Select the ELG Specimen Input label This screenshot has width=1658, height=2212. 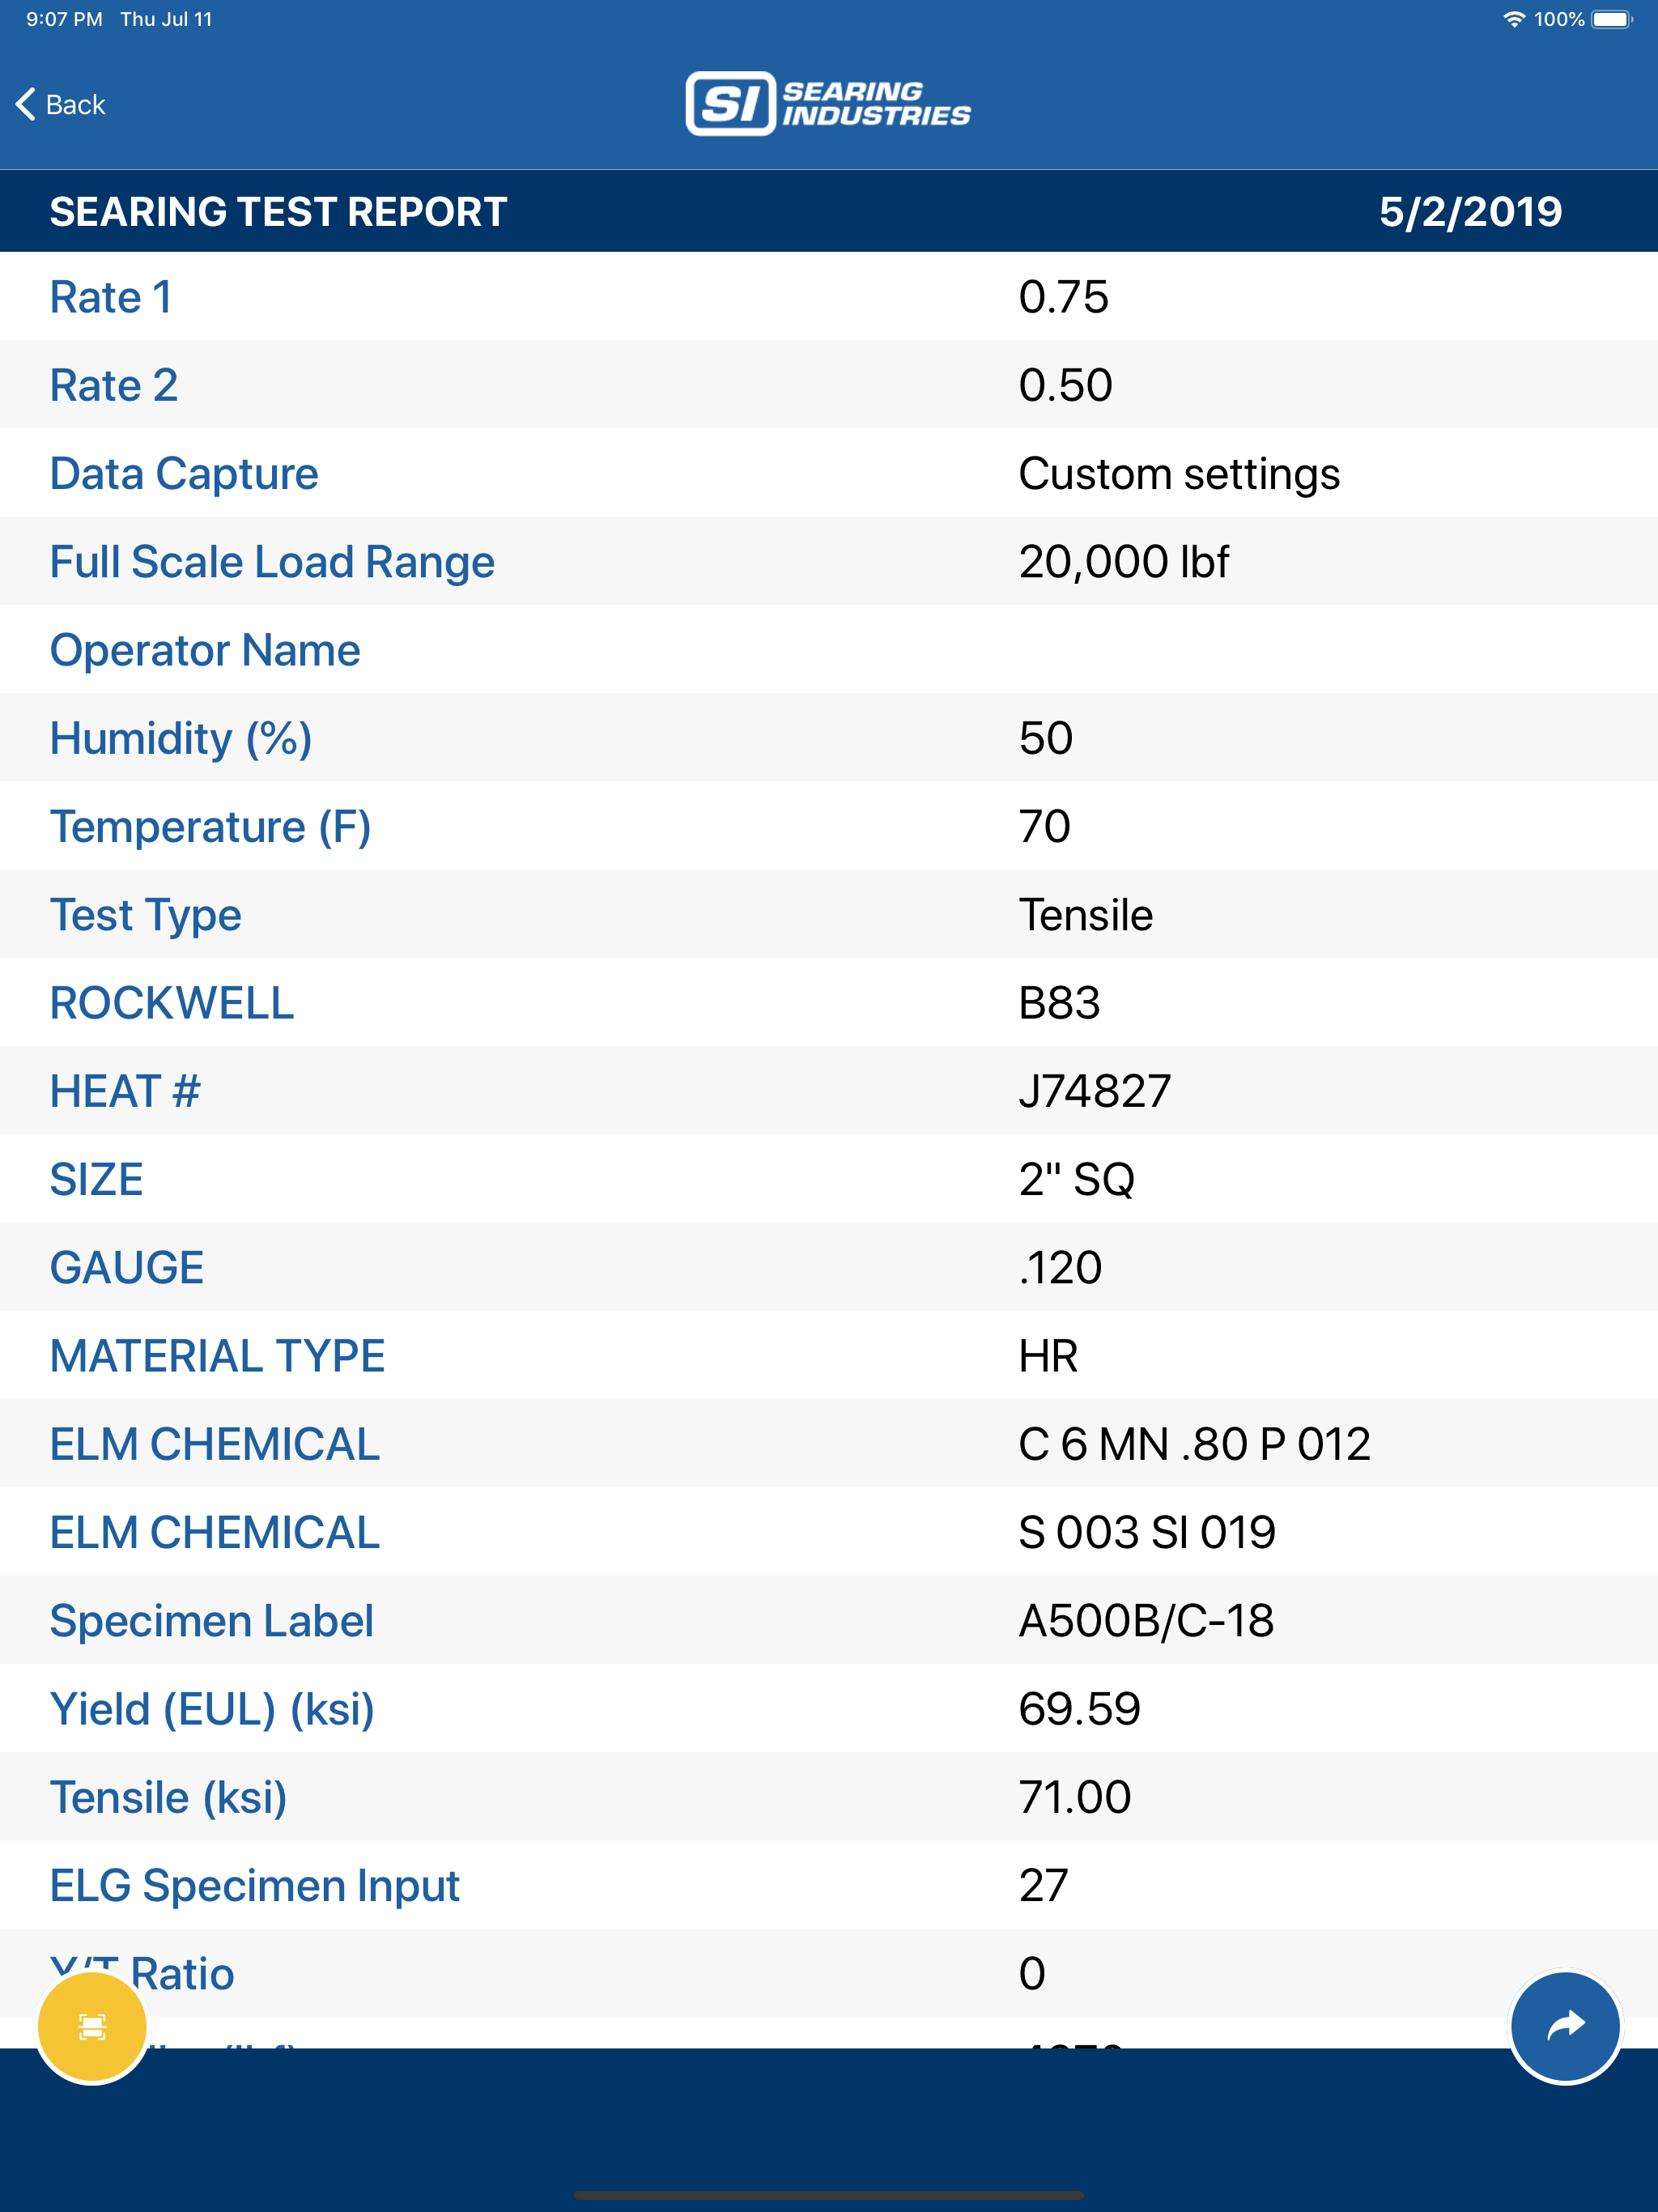click(254, 1886)
